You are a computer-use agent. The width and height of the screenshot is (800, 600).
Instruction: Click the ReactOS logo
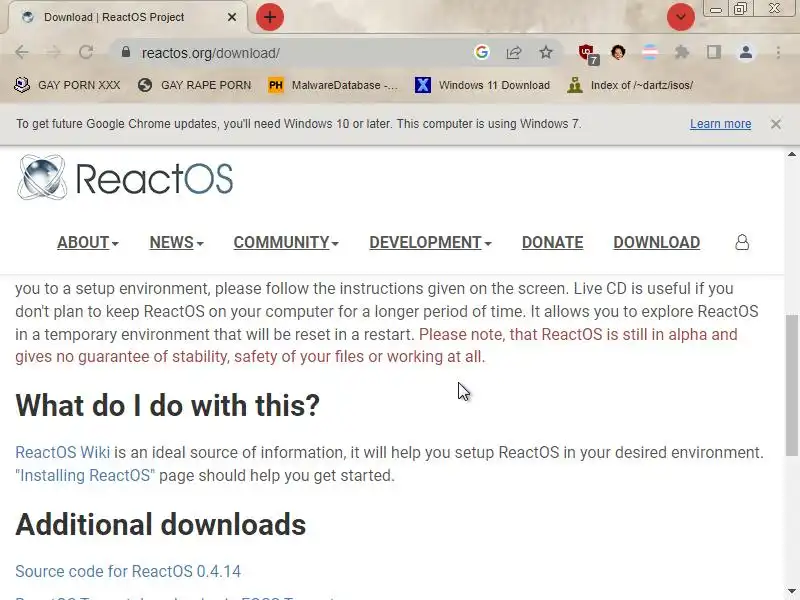point(125,178)
